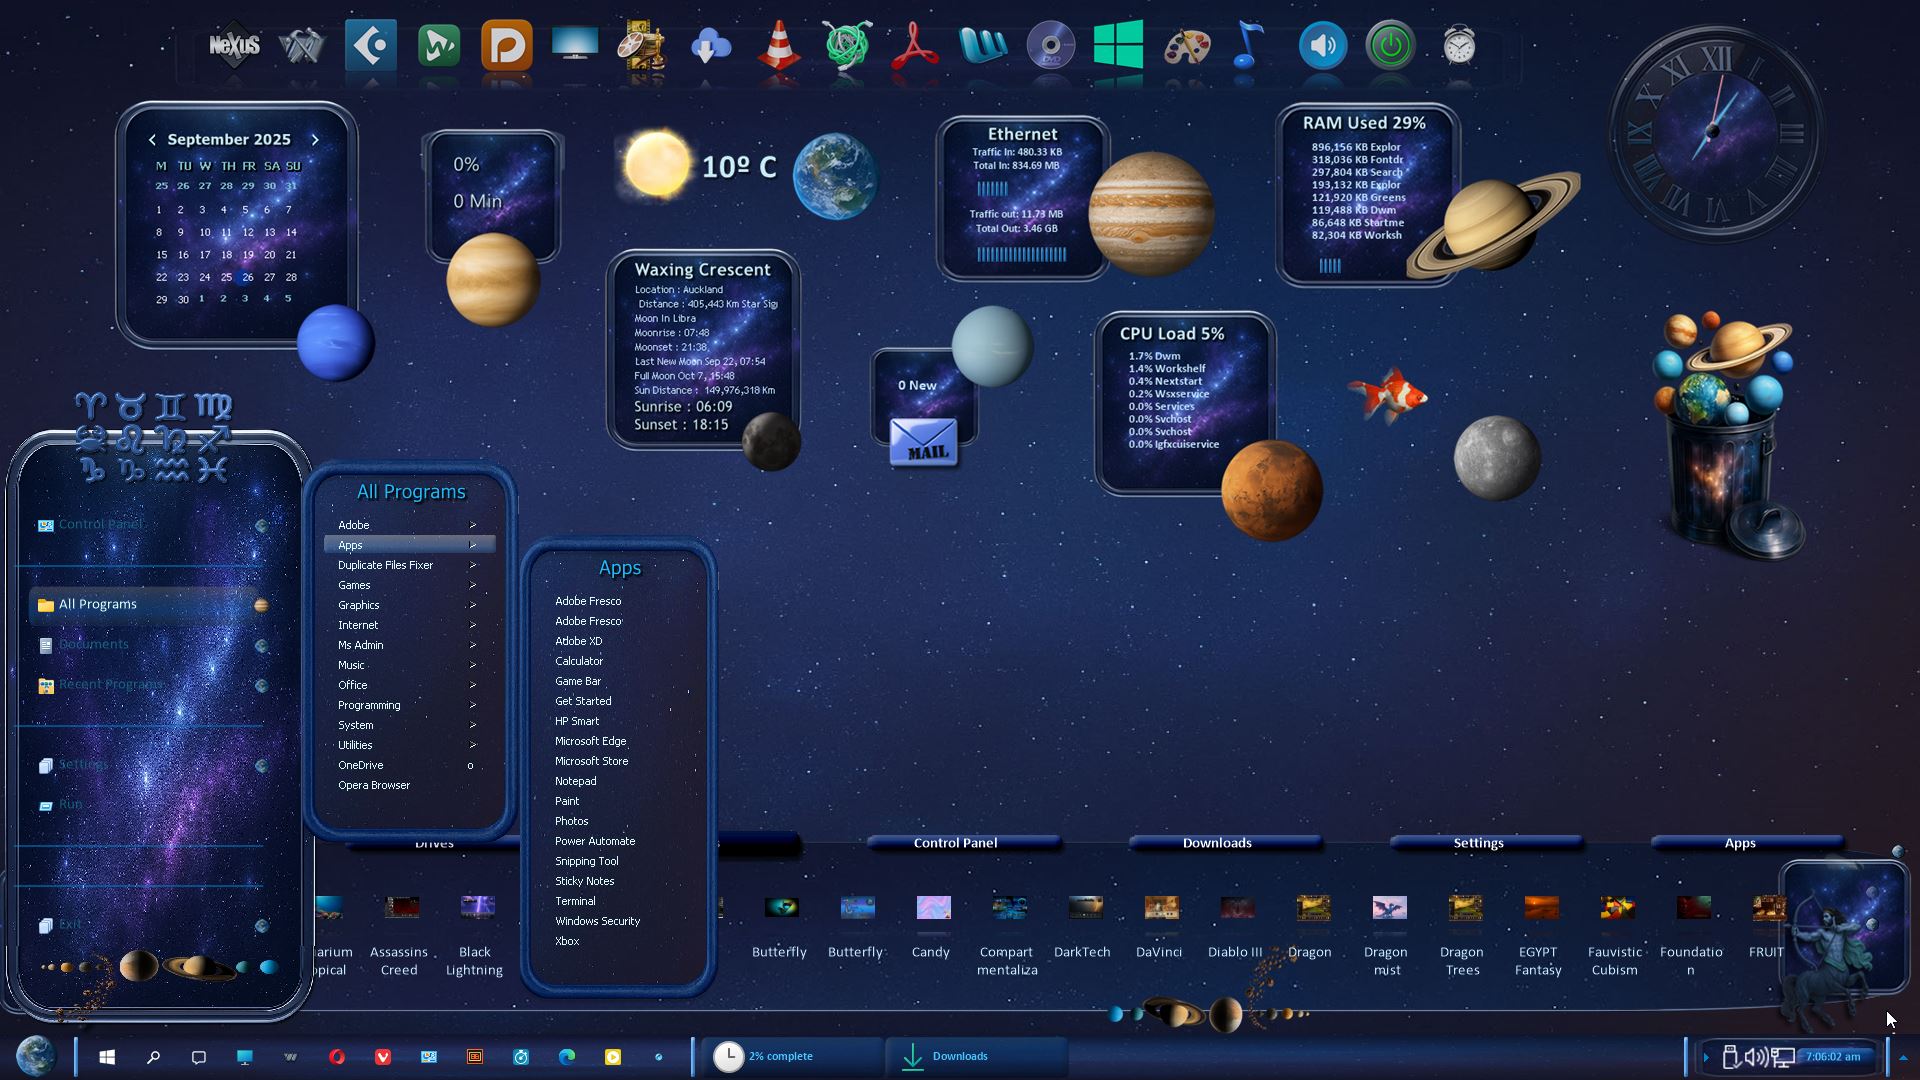This screenshot has width=1920, height=1080.
Task: Go to next month in calendar
Action: (315, 140)
